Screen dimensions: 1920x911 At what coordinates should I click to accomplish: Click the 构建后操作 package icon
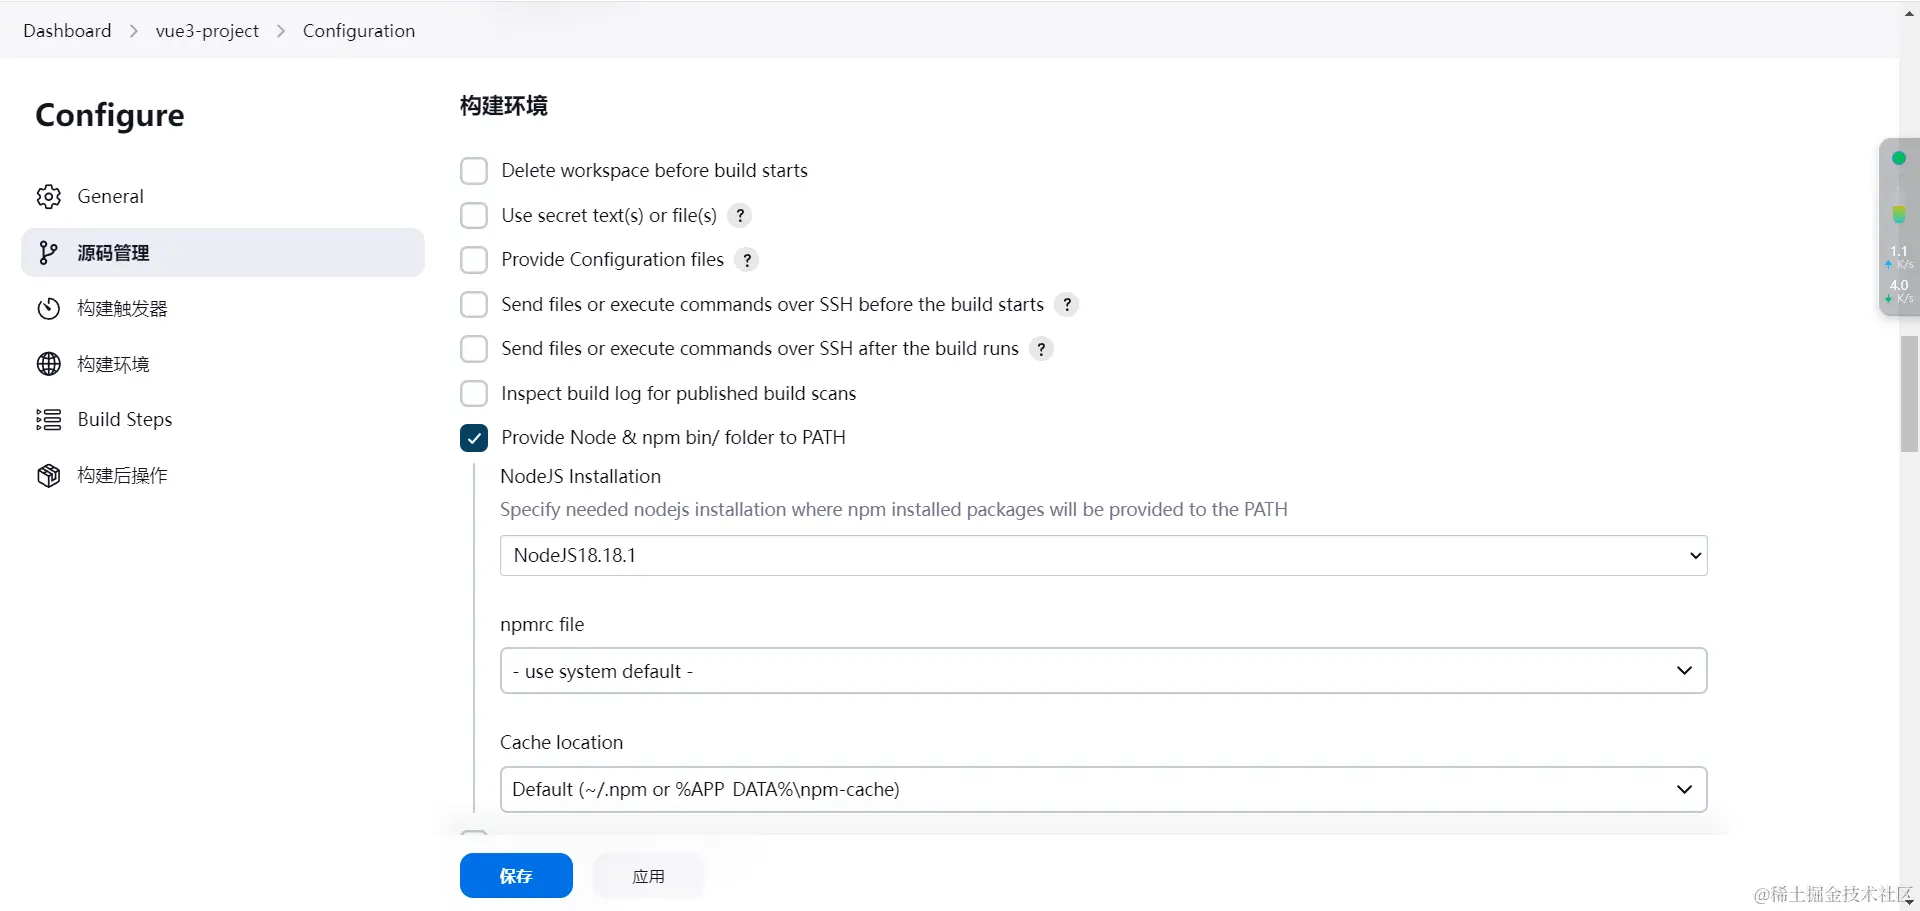pos(49,476)
